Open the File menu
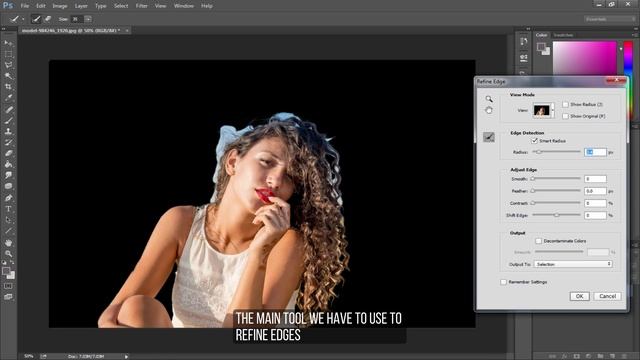640x360 pixels. coord(25,6)
